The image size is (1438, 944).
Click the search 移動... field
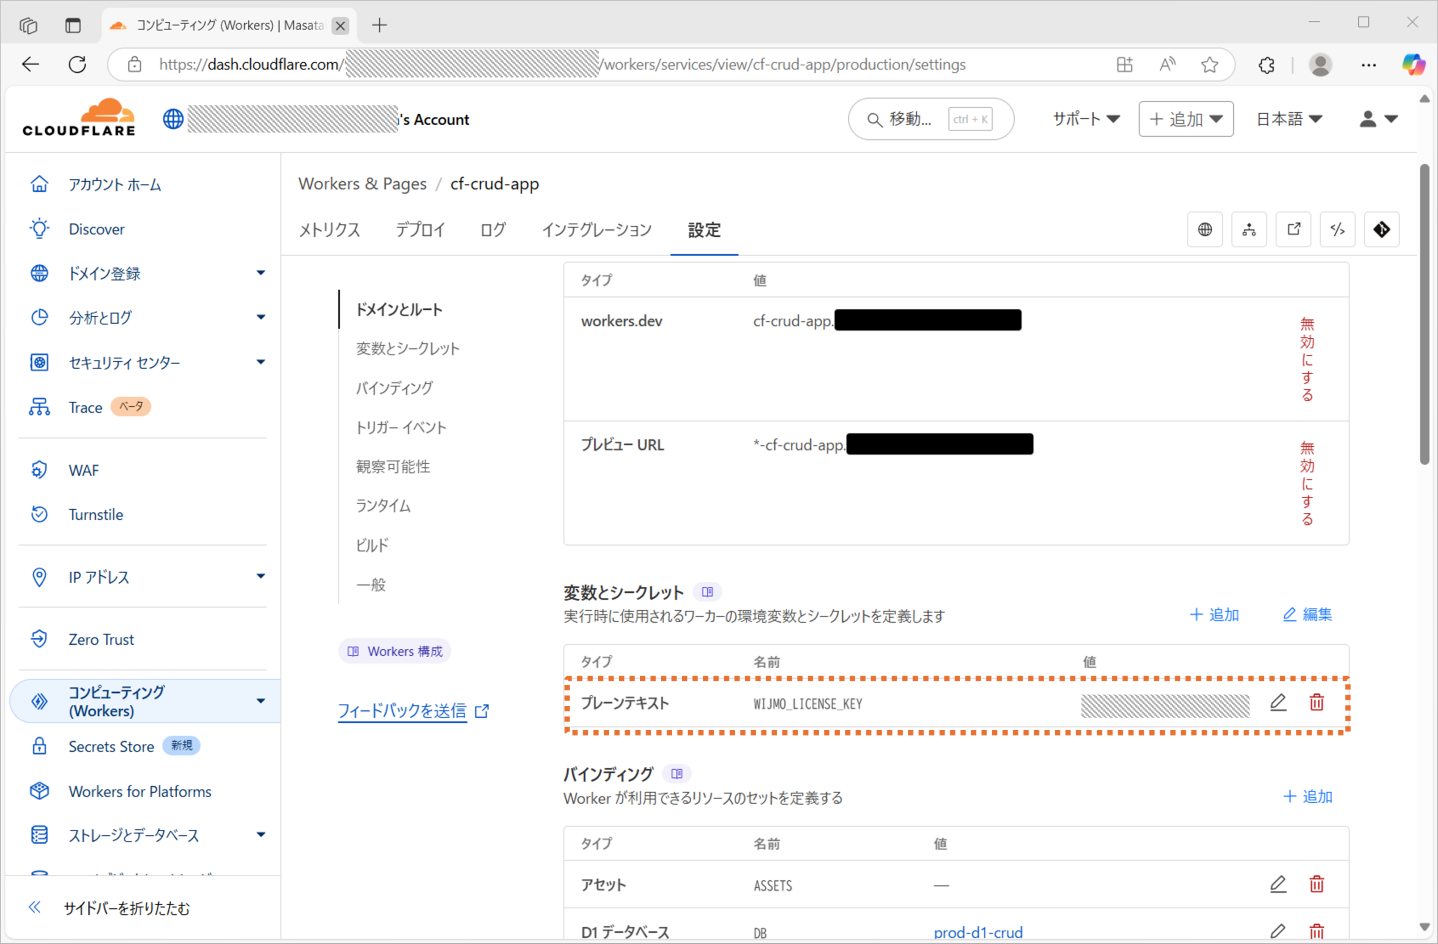[931, 119]
